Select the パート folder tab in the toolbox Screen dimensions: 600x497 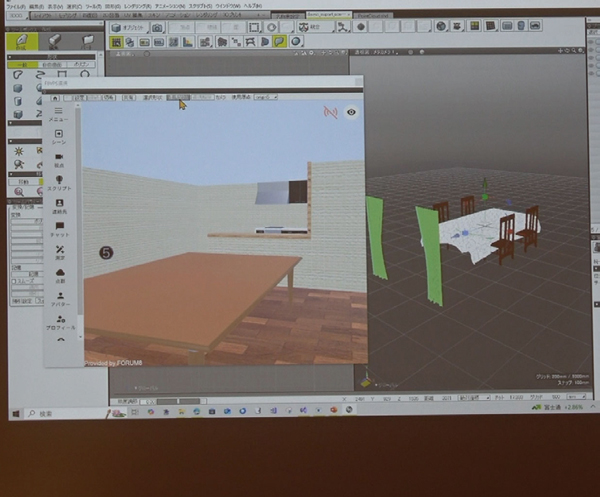(x=87, y=42)
